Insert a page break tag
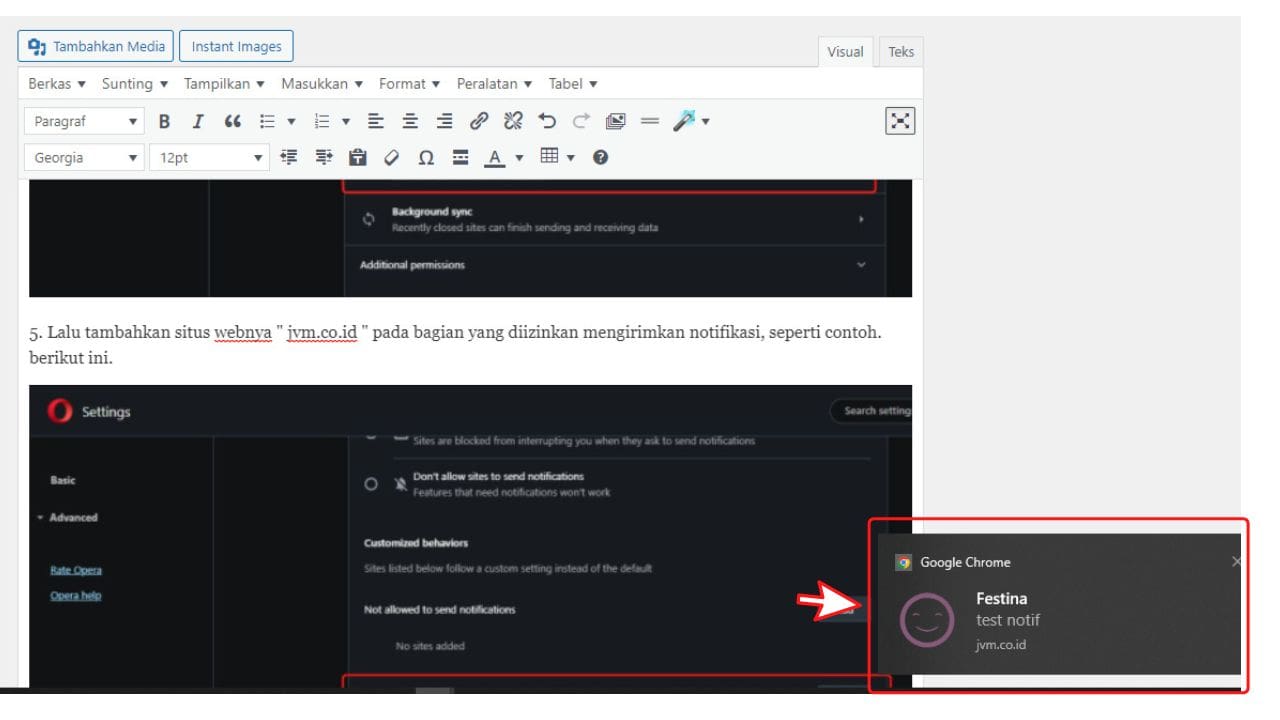This screenshot has height=720, width=1280. (460, 157)
